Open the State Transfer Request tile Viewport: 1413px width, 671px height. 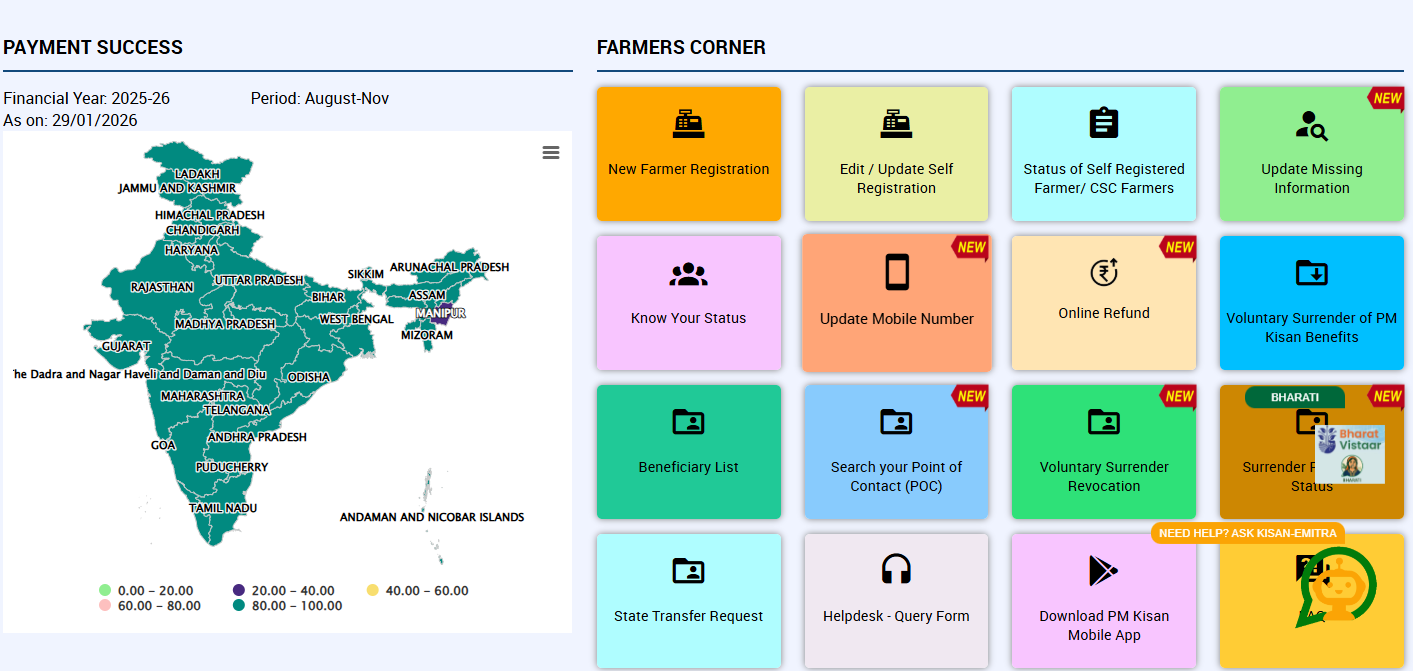point(688,601)
